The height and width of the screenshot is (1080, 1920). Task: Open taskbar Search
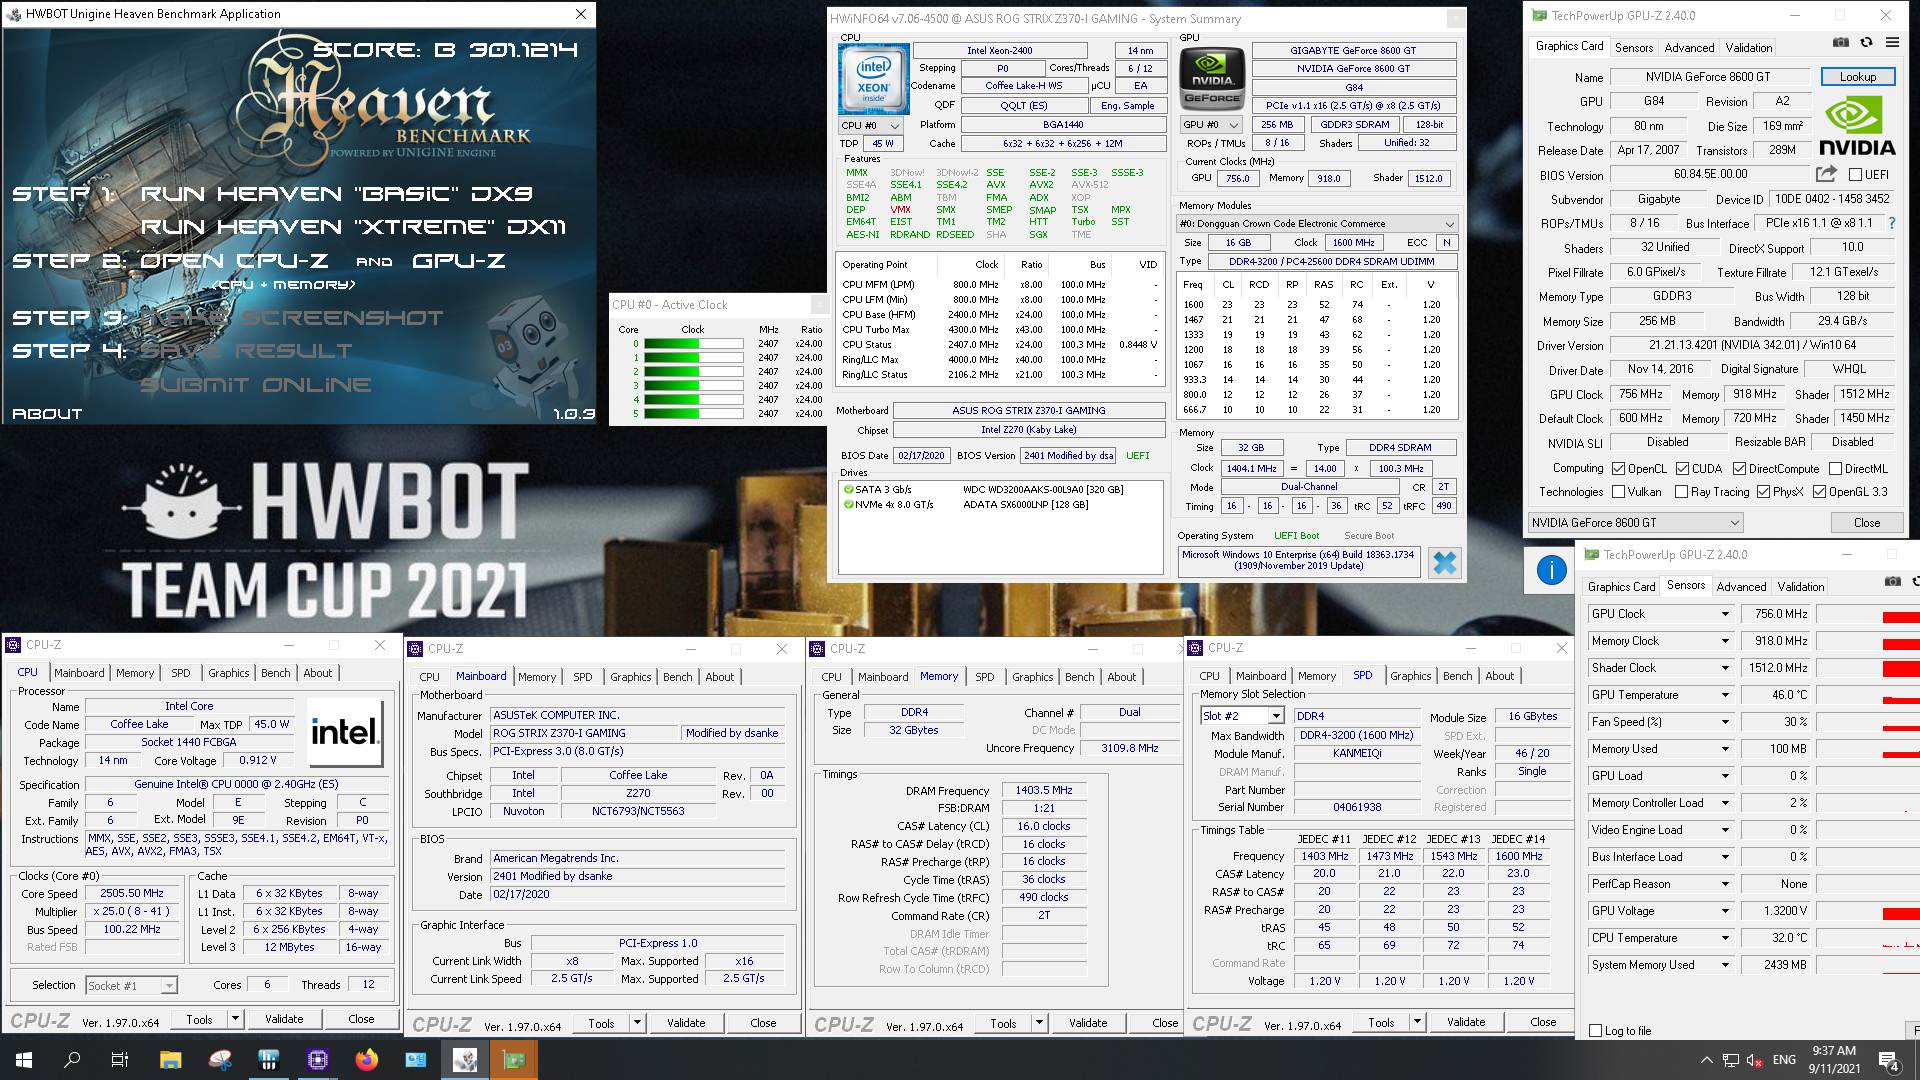coord(72,1060)
